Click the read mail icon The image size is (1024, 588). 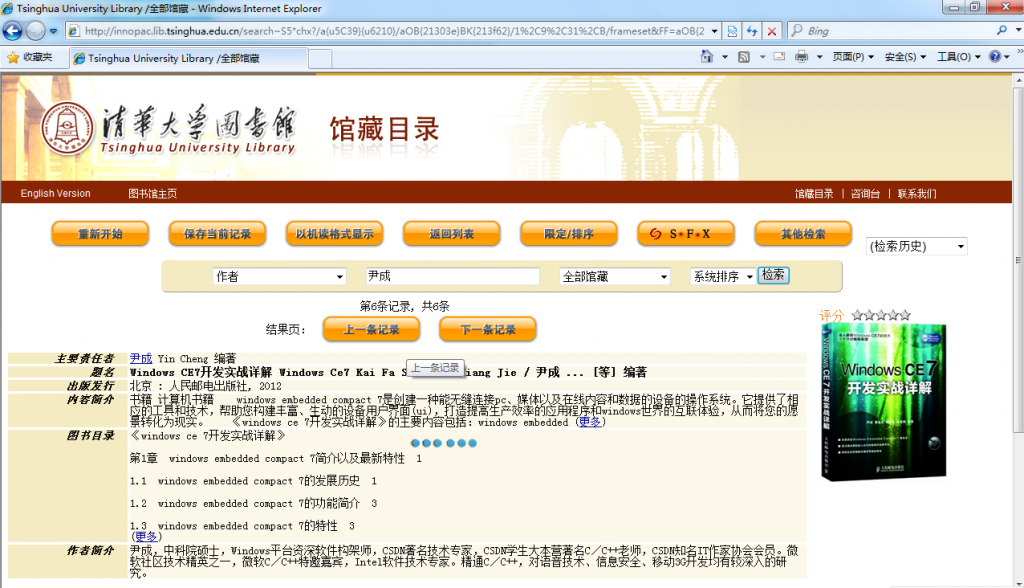[779, 57]
